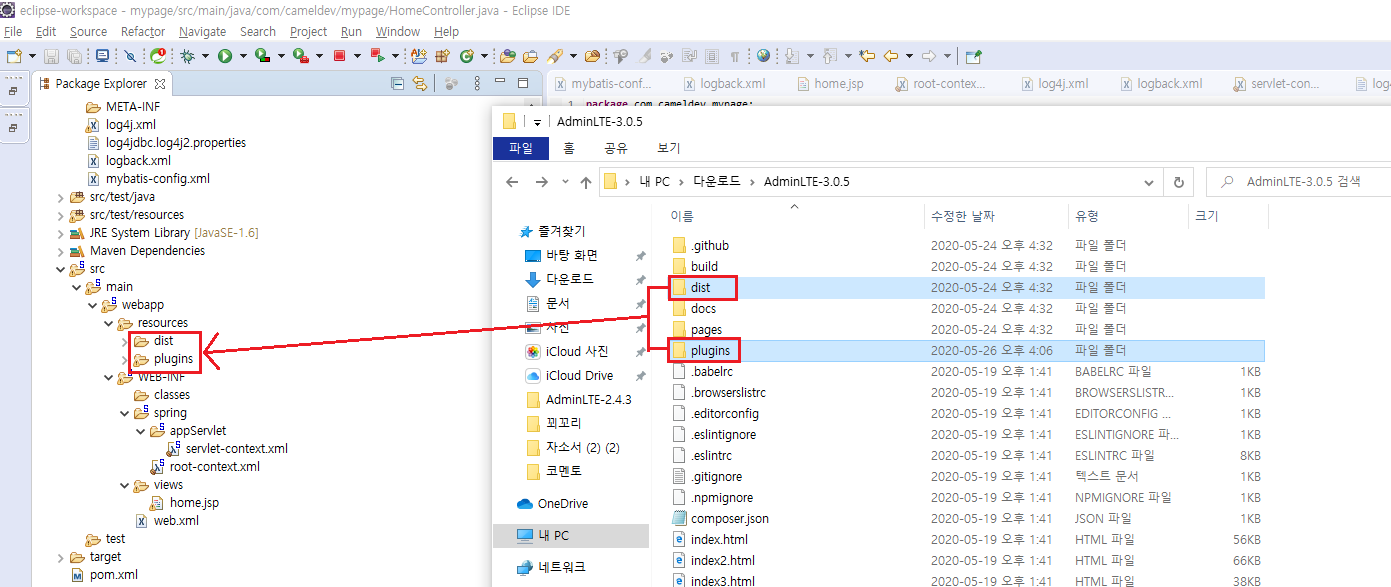Click the Coverage run icon
This screenshot has width=1391, height=587.
pyautogui.click(x=262, y=56)
